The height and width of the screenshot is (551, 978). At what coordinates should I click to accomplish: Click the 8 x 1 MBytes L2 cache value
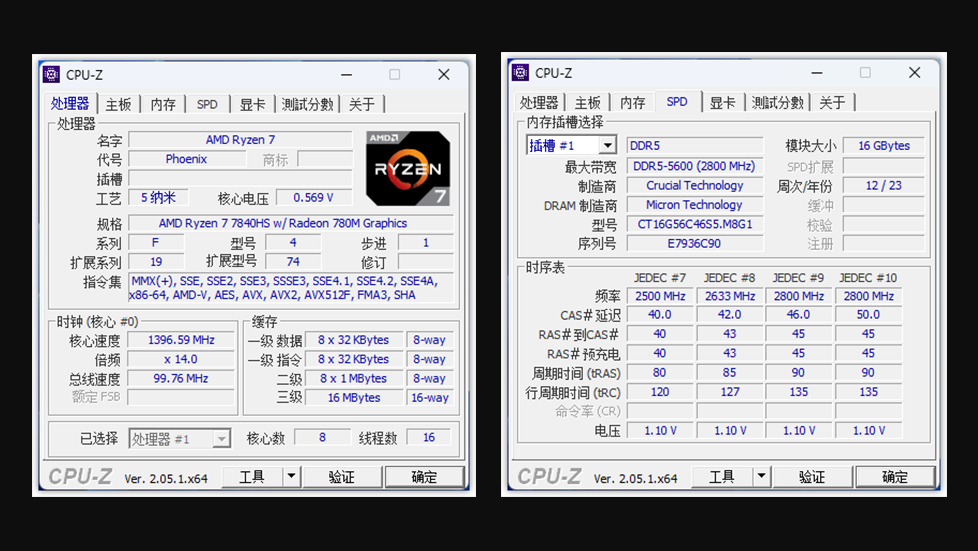tap(354, 379)
